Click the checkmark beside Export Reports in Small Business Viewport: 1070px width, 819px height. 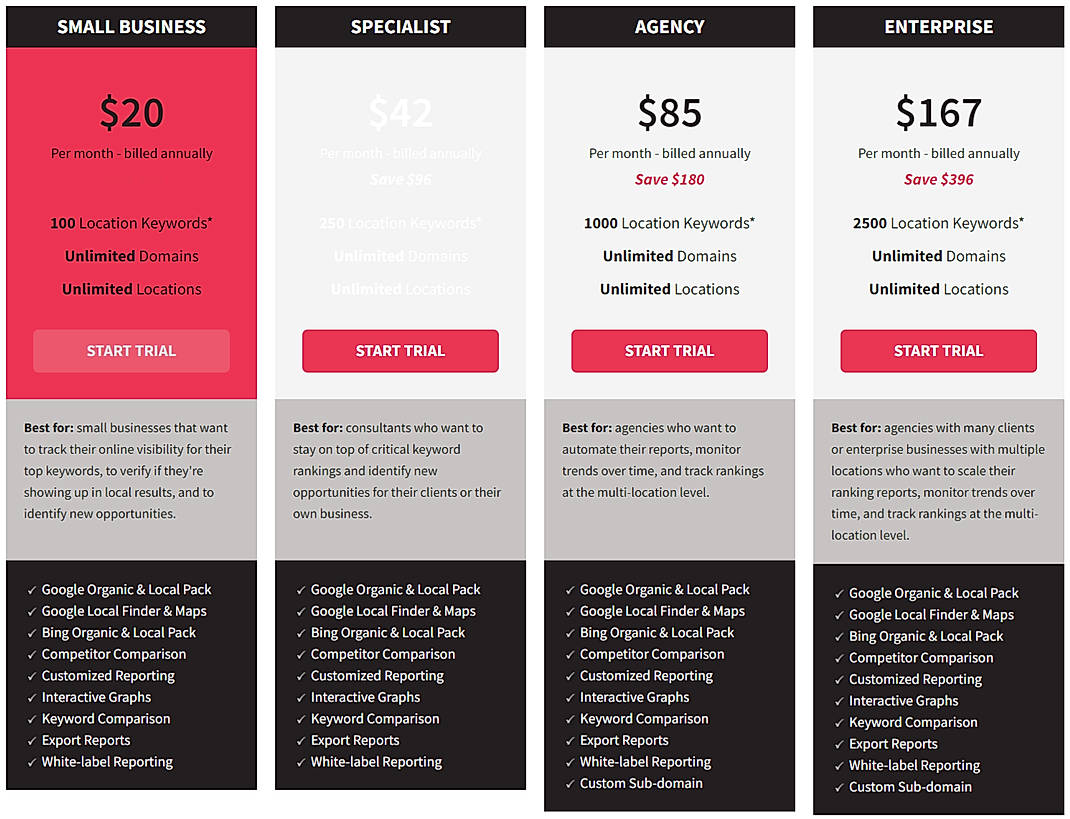pos(31,740)
